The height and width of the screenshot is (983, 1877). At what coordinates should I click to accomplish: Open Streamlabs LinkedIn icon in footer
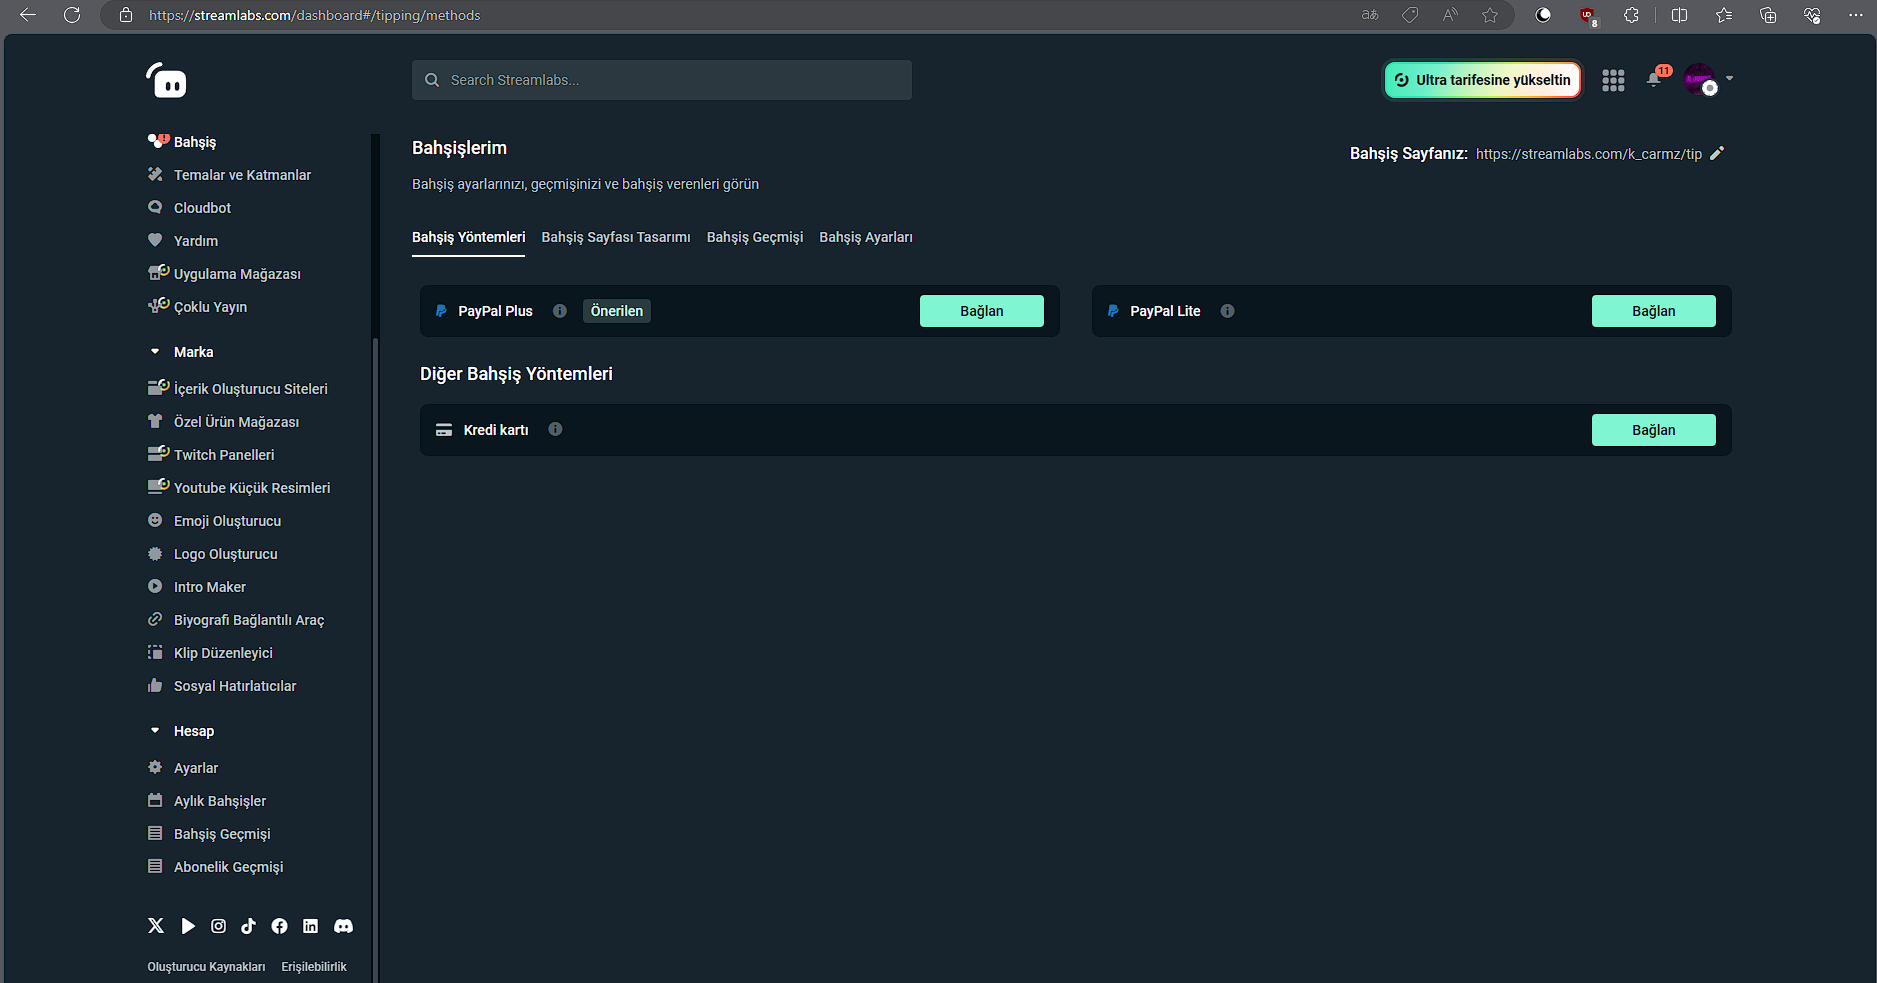[310, 926]
